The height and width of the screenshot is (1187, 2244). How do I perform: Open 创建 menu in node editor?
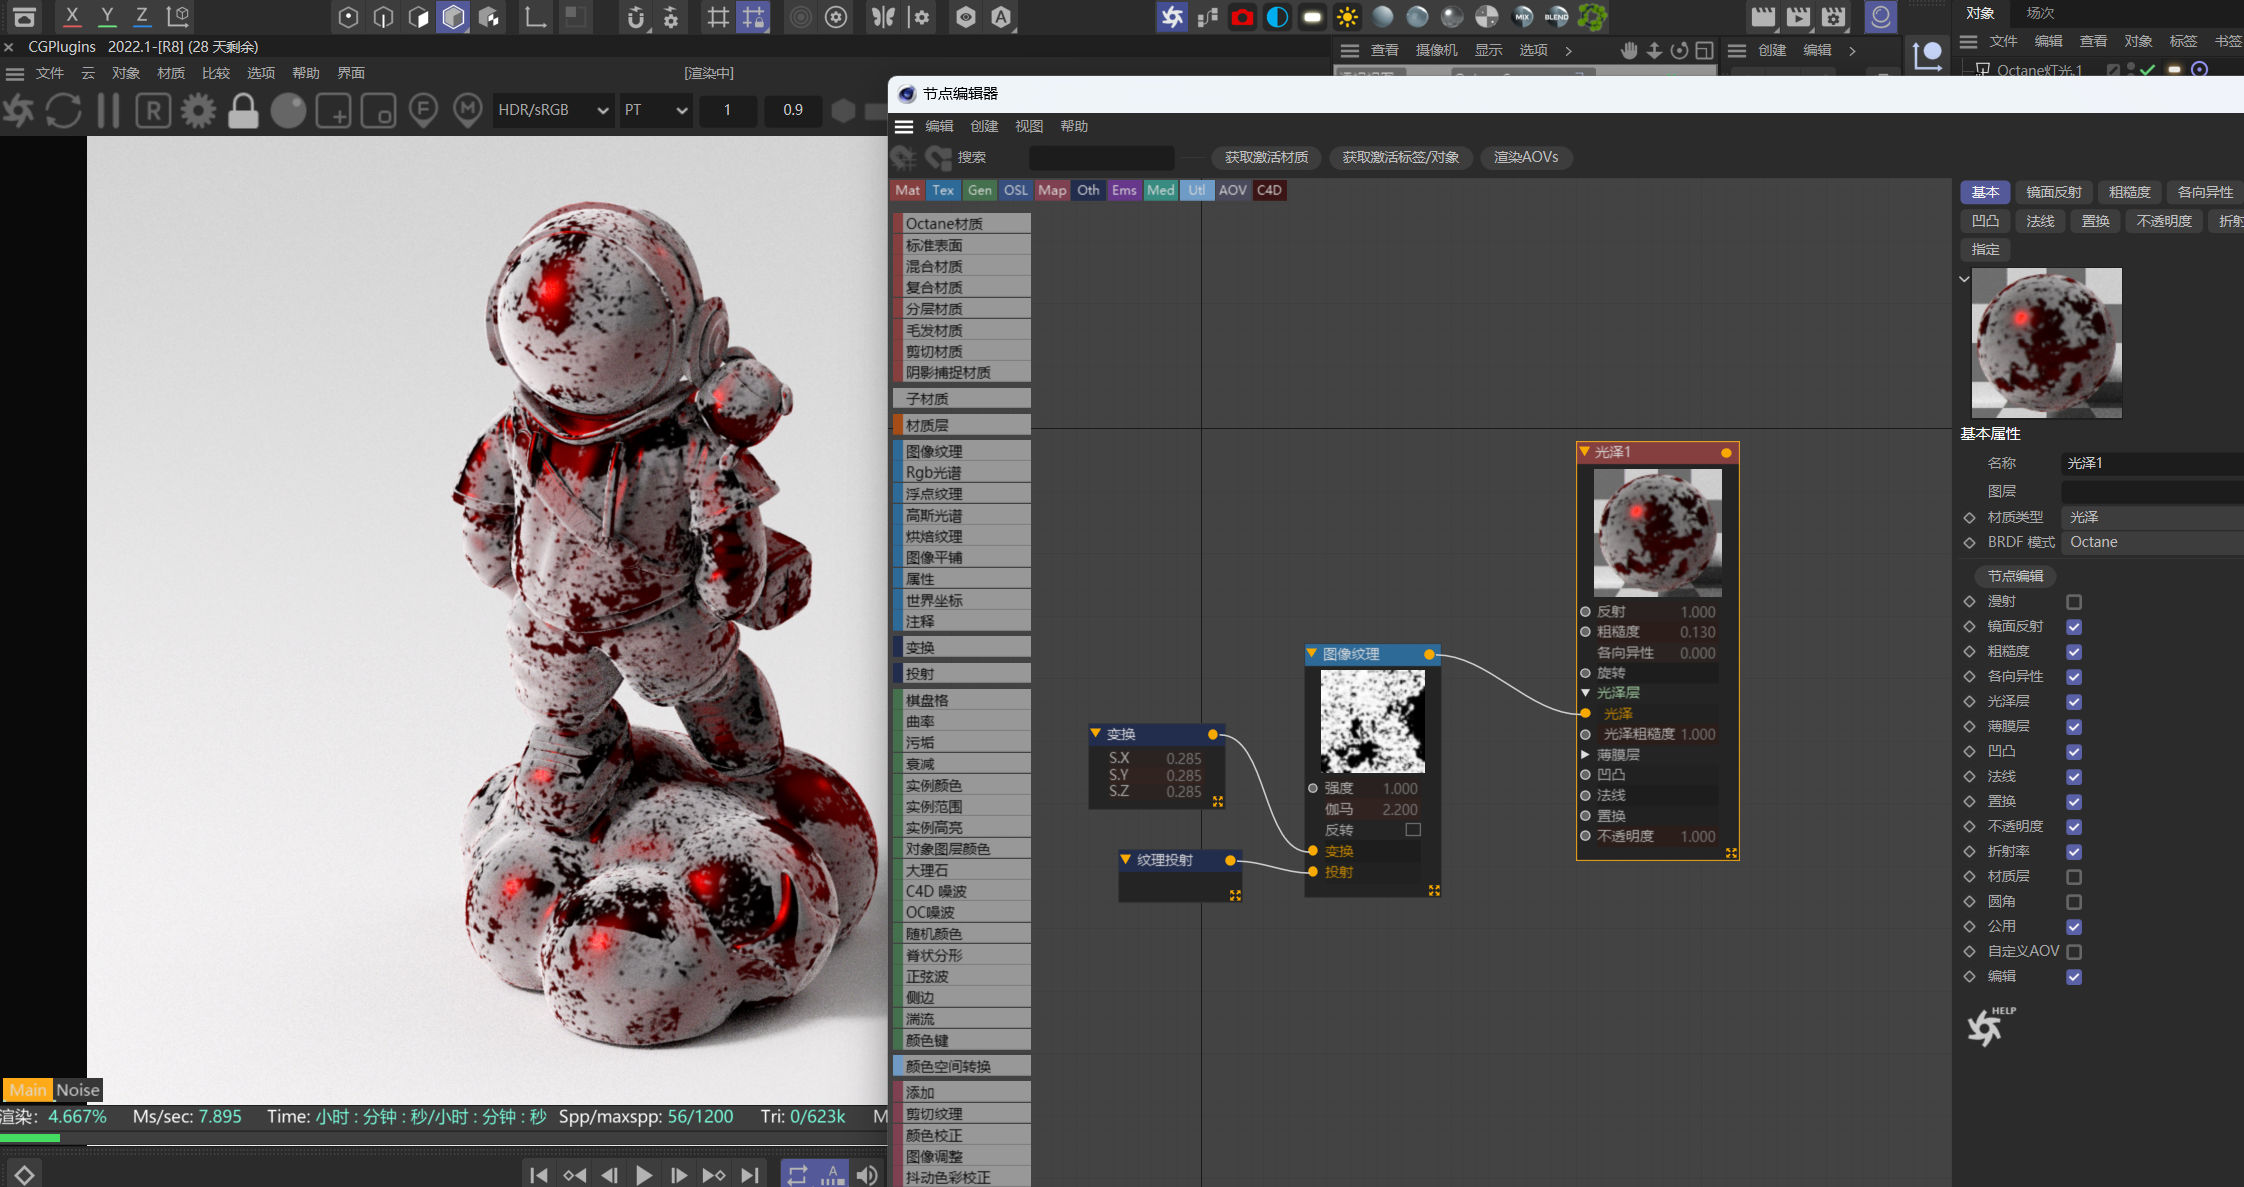click(x=984, y=126)
